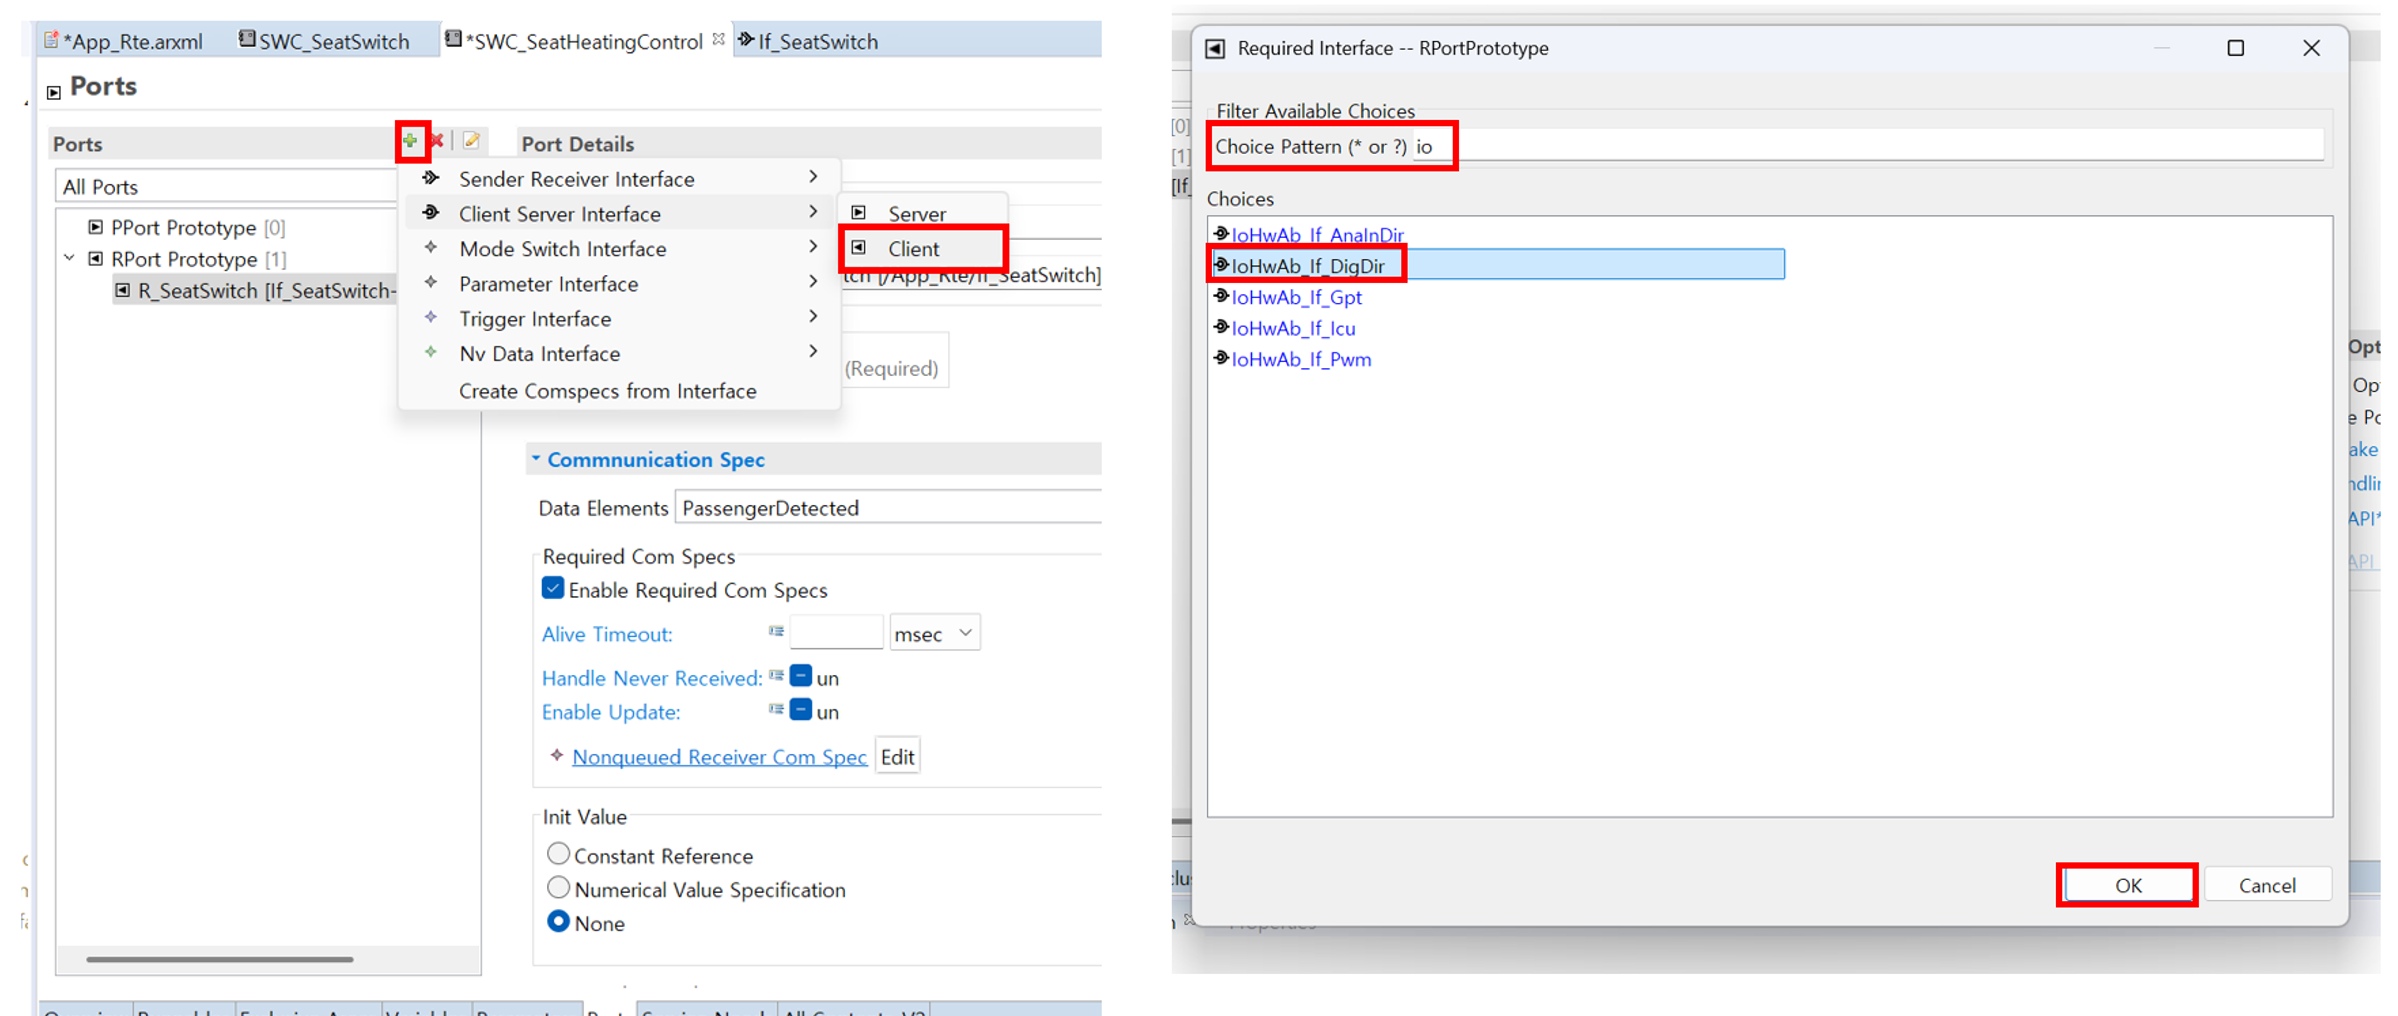Click the Ports section header icon
The width and height of the screenshot is (2398, 1016).
54,92
